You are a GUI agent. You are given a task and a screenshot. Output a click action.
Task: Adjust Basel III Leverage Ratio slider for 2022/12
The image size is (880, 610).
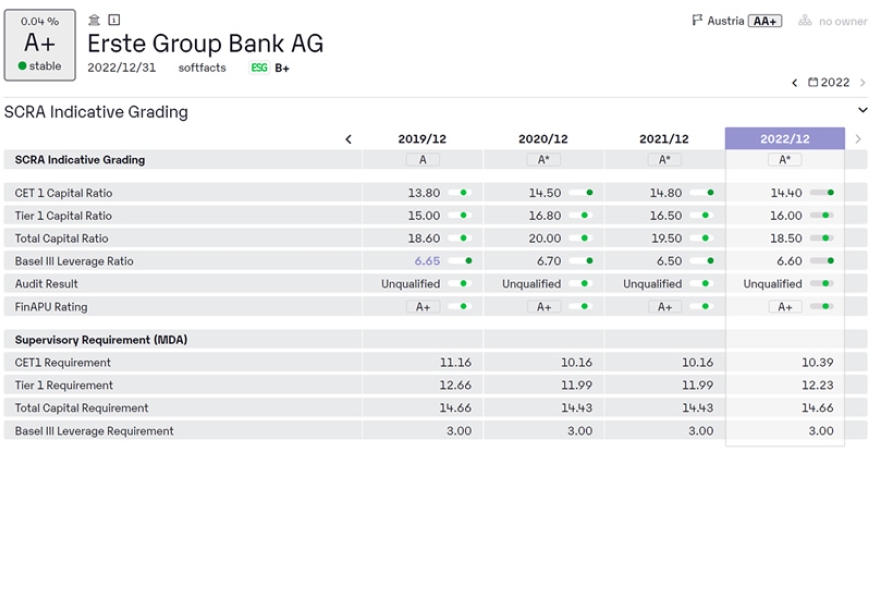tap(822, 261)
